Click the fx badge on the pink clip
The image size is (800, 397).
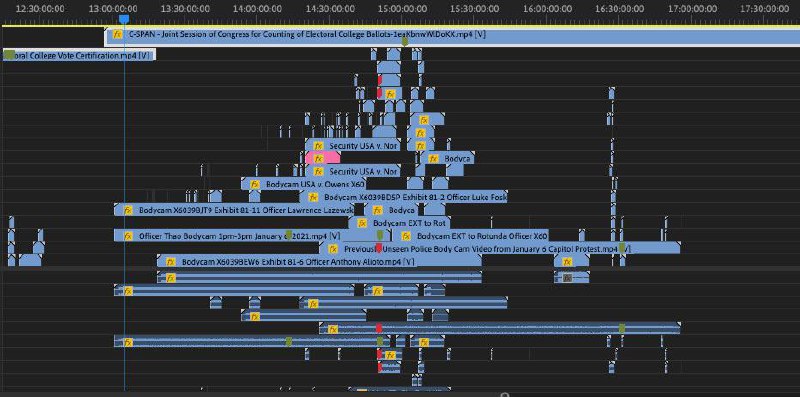tap(318, 158)
